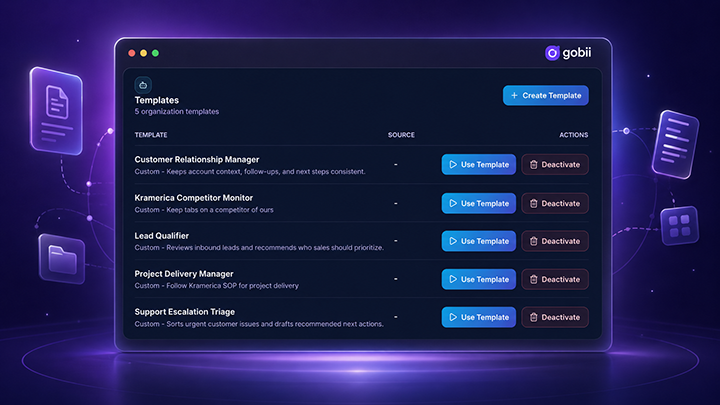Select the Kramerica Competitor Monitor title
Viewport: 720px width, 405px height.
point(193,198)
